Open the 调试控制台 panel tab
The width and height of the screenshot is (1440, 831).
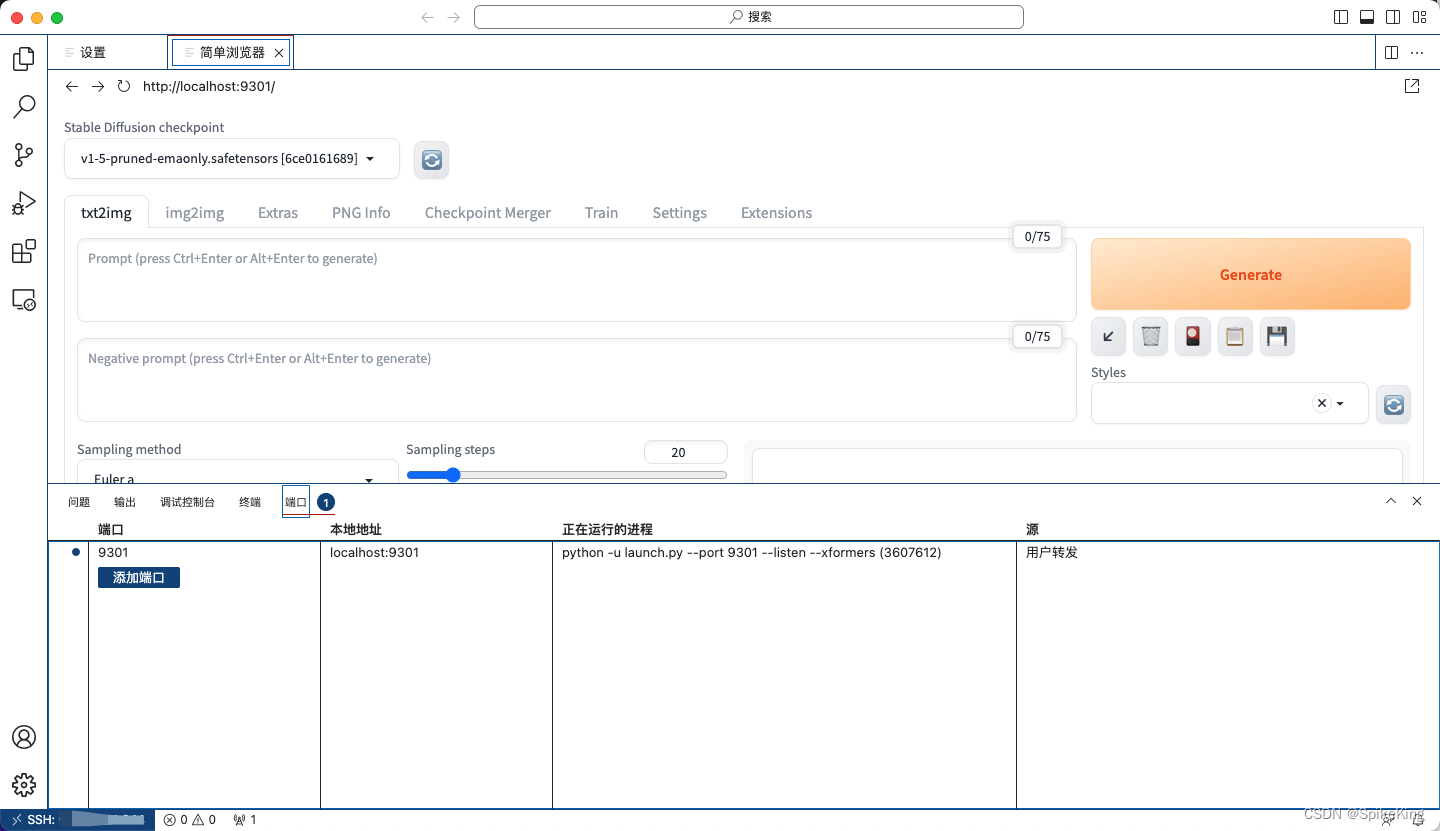click(188, 502)
